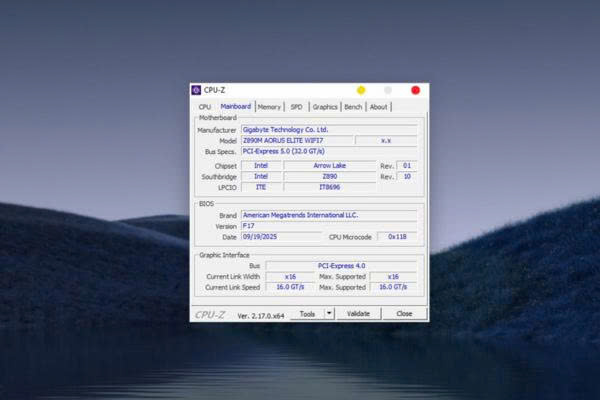Open the Memory tab
This screenshot has width=600, height=400.
pyautogui.click(x=269, y=107)
